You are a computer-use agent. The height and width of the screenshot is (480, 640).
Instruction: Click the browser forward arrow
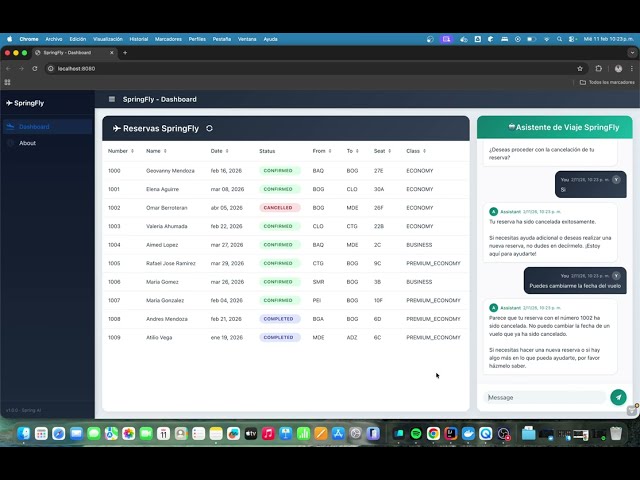click(21, 69)
